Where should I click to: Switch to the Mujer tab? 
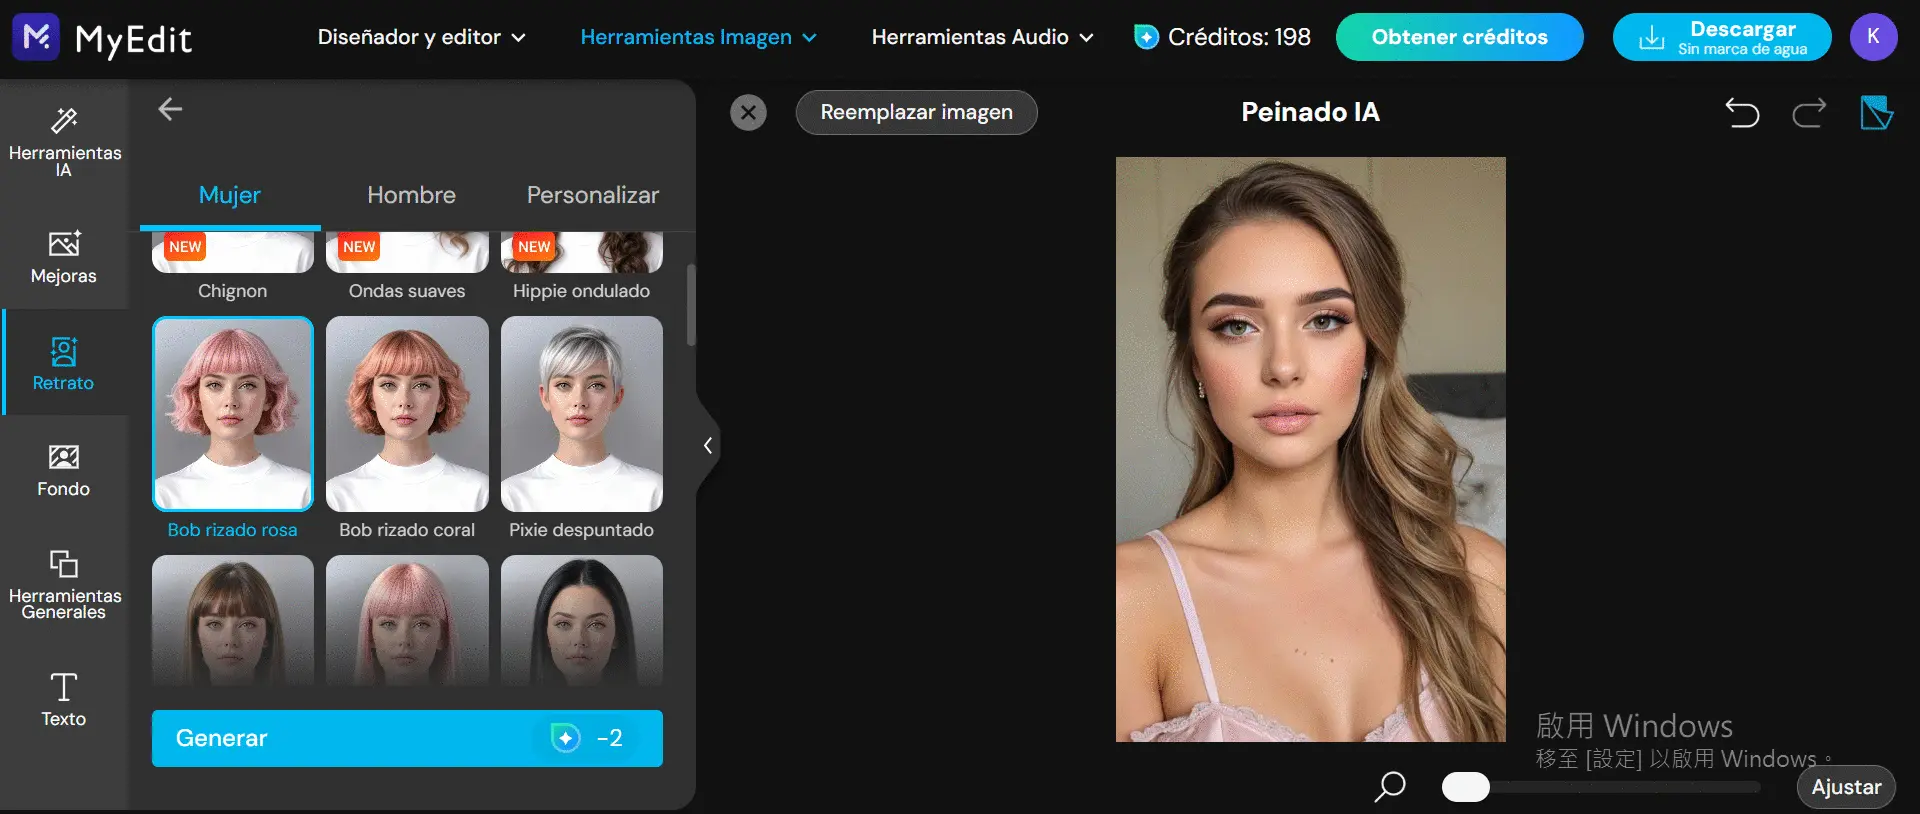[230, 195]
